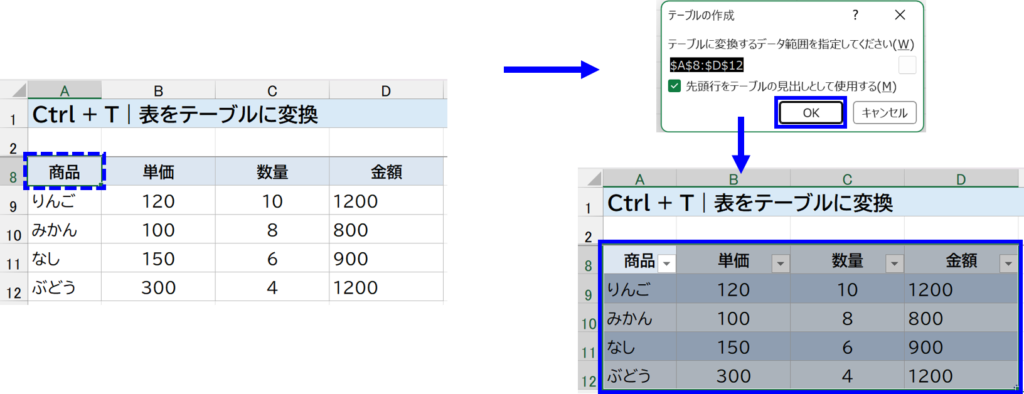Screen dimensions: 1024x394
Task: Select column A header in the unconverted sheet
Action: [65, 90]
